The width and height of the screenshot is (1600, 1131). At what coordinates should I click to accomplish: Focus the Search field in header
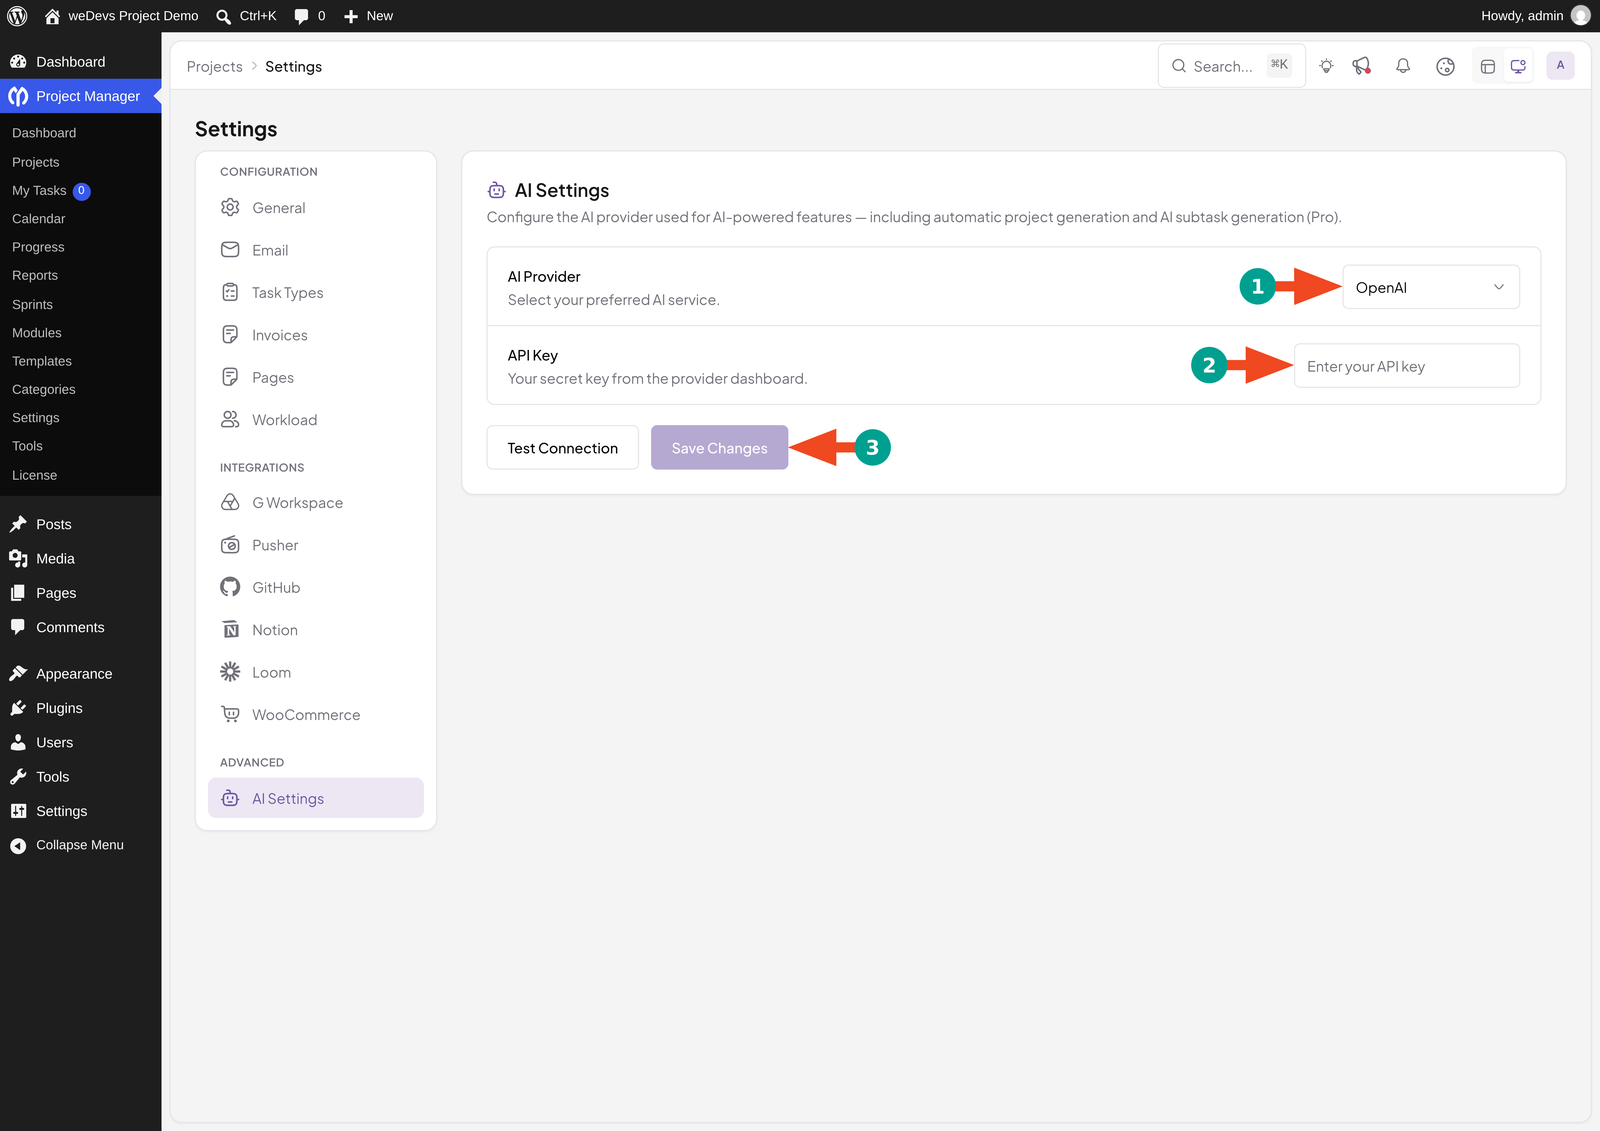click(x=1232, y=66)
